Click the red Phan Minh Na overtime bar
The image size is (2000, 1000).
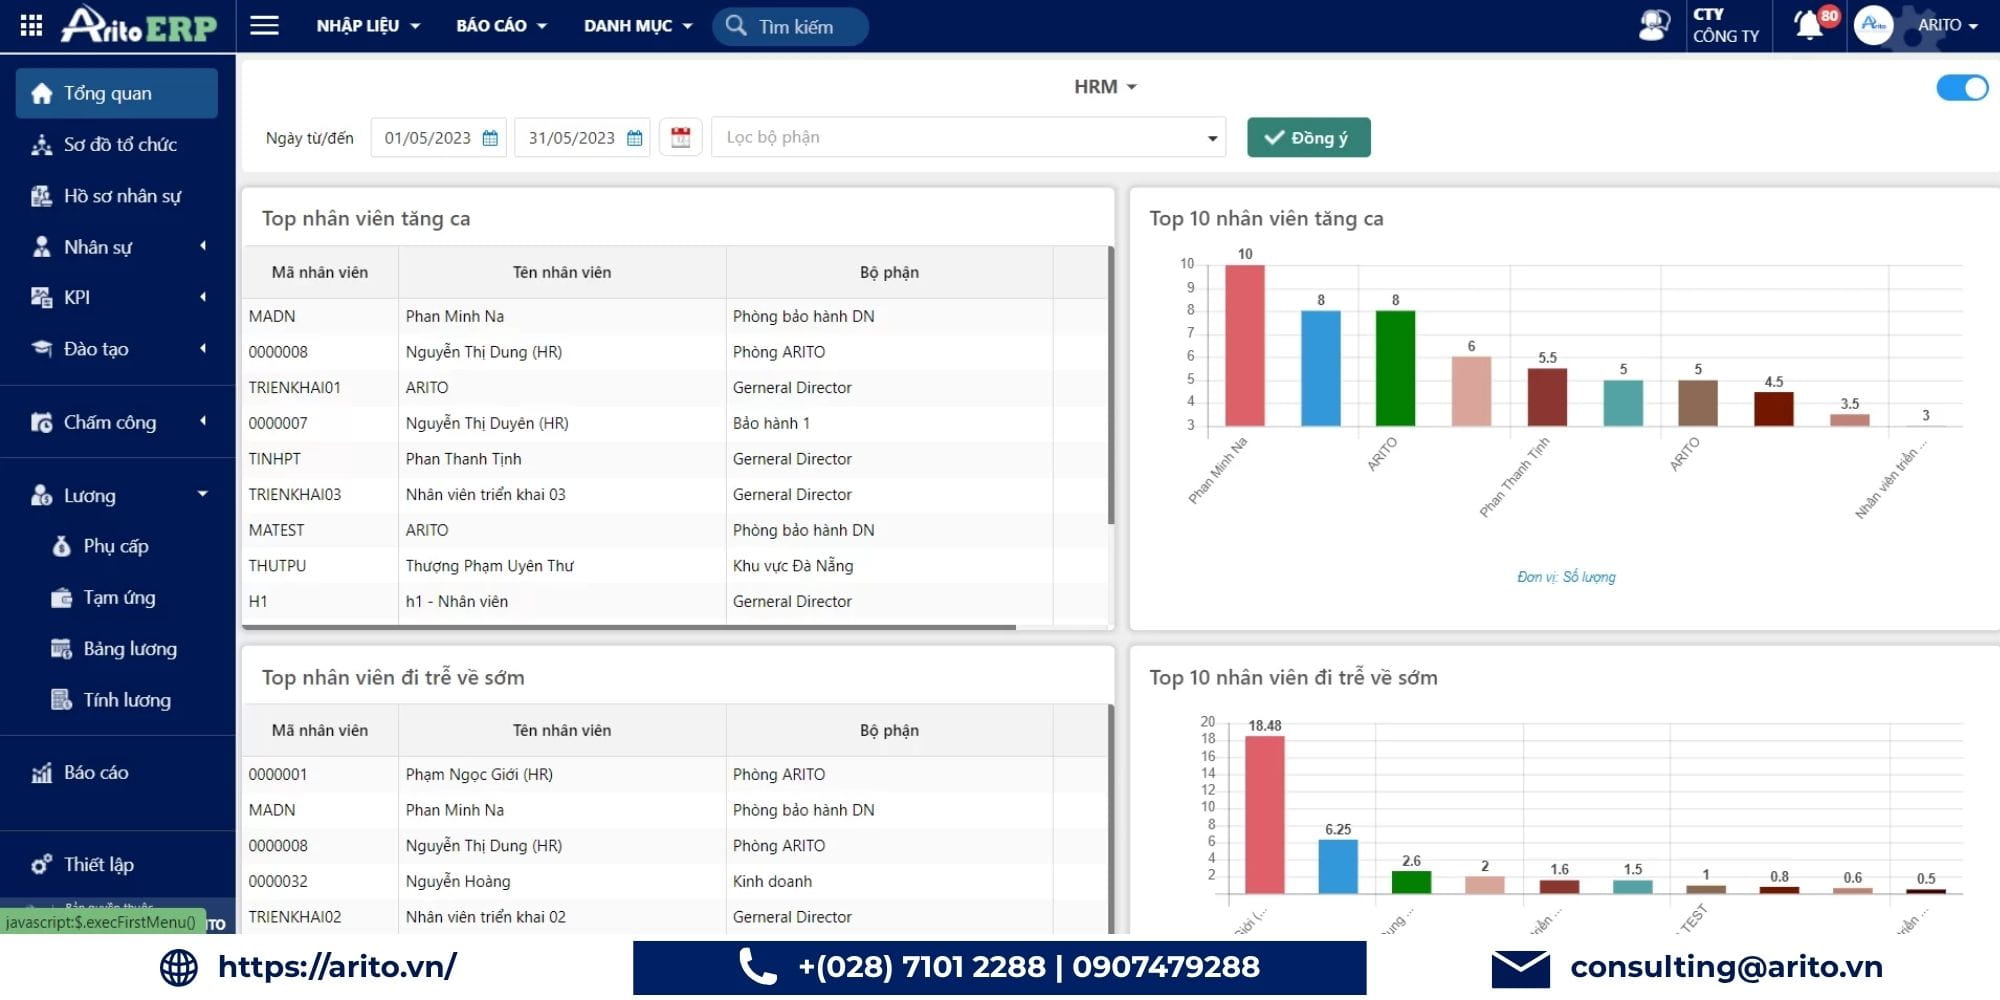click(x=1244, y=345)
